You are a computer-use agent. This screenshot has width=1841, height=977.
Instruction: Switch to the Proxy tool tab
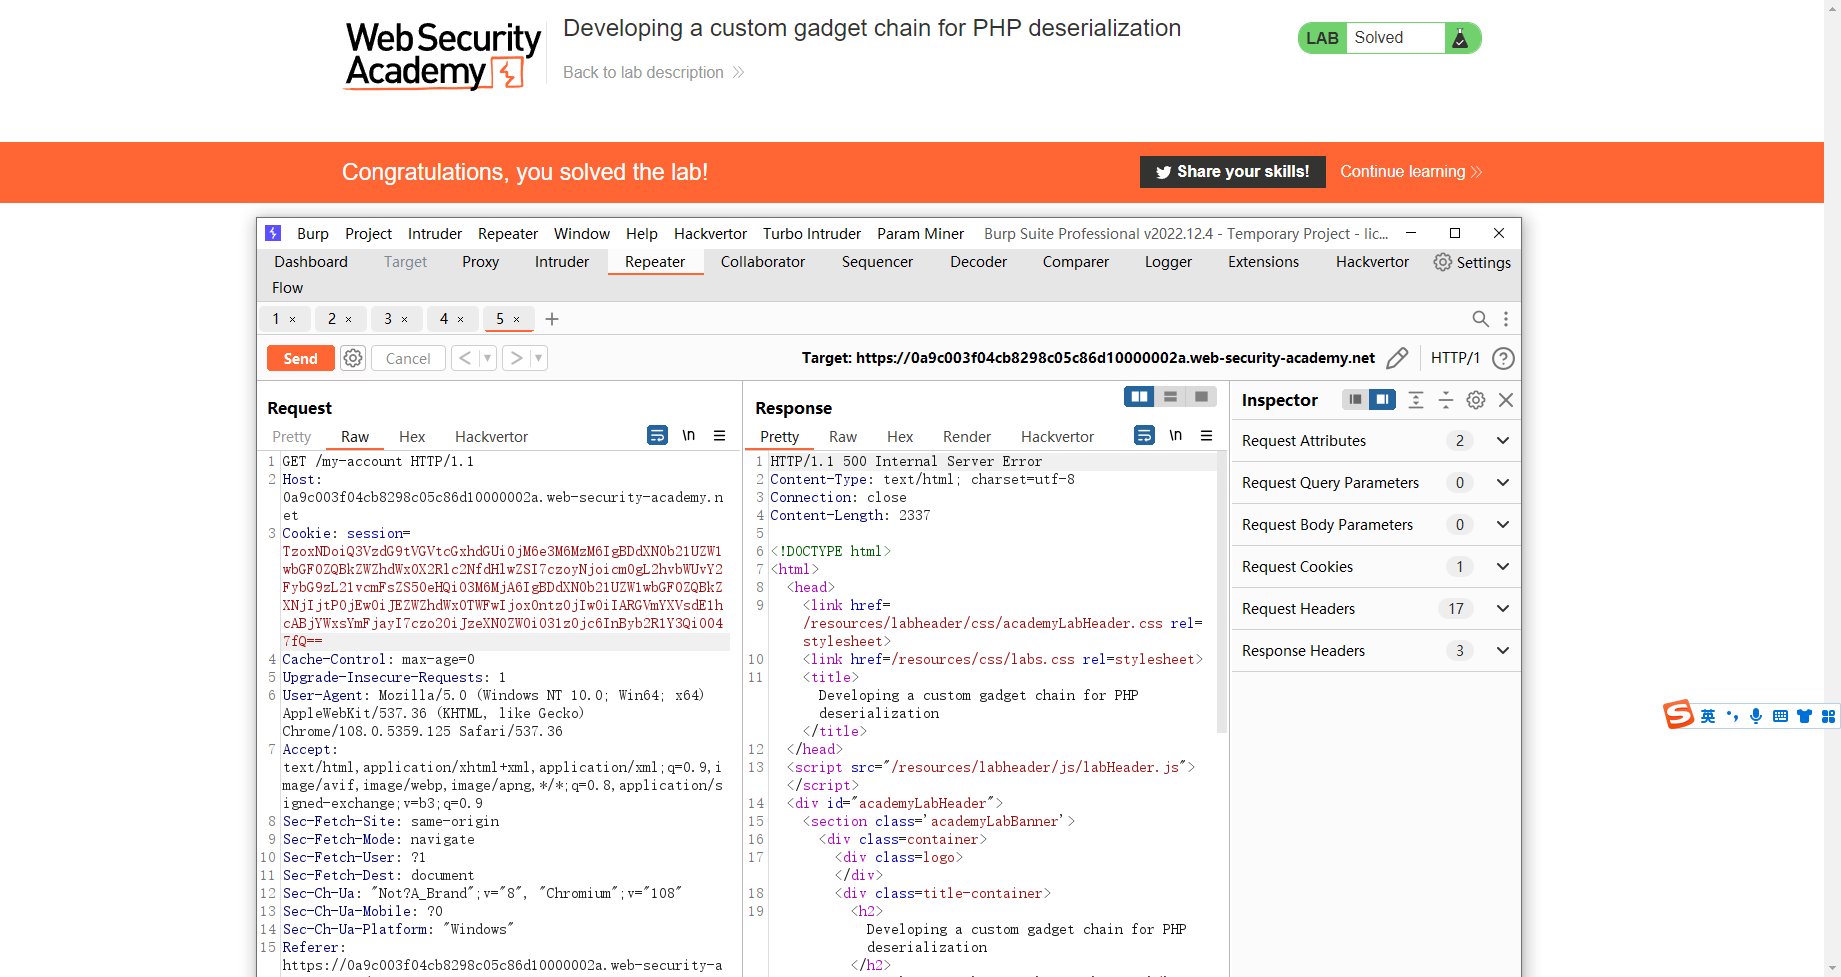[480, 262]
